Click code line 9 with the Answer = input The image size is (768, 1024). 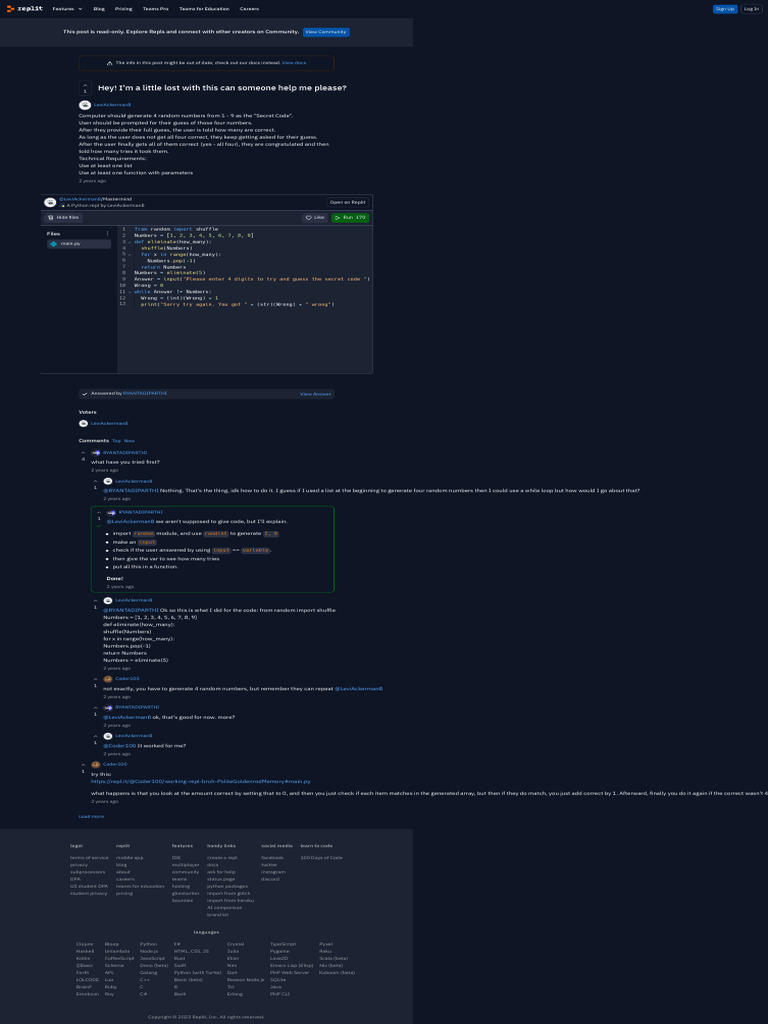[x=252, y=279]
